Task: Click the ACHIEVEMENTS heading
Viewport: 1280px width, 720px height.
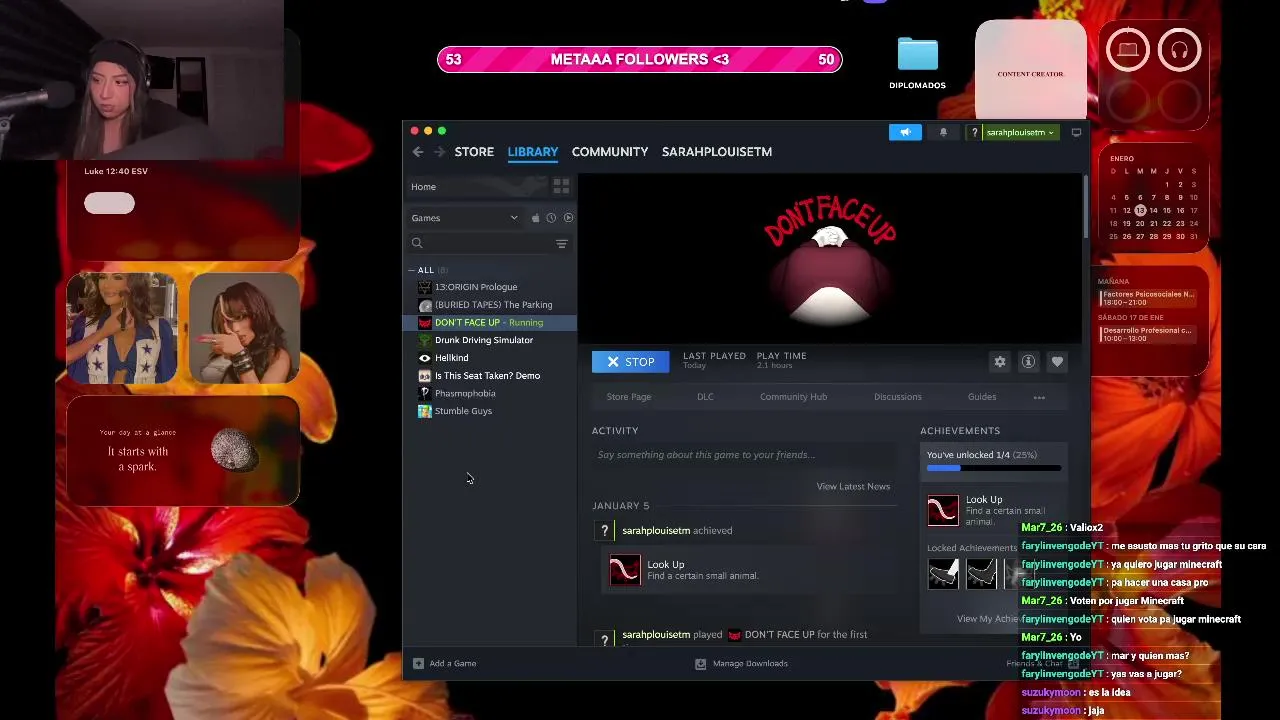Action: tap(960, 431)
